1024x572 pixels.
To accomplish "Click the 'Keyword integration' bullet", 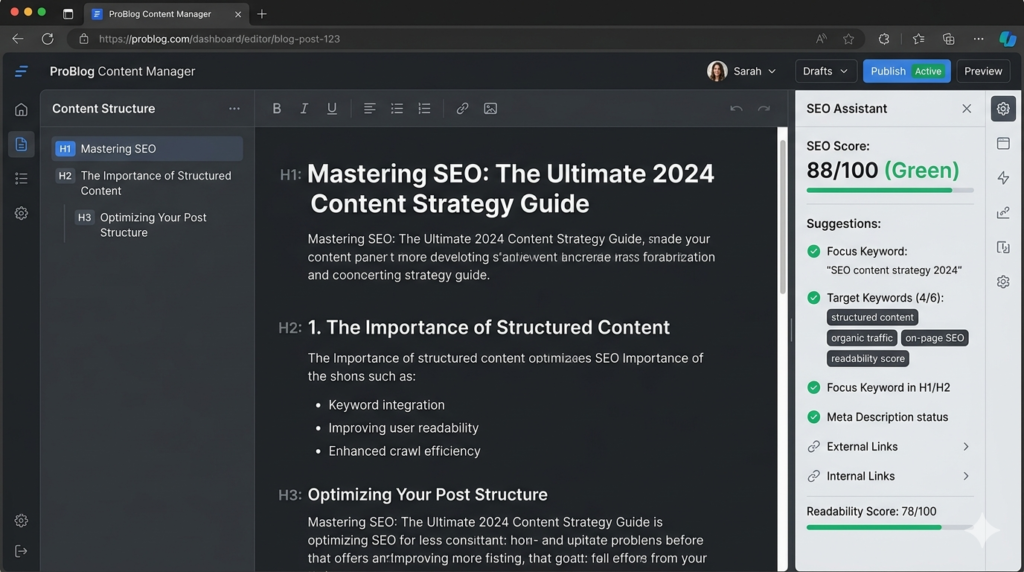I will click(386, 405).
